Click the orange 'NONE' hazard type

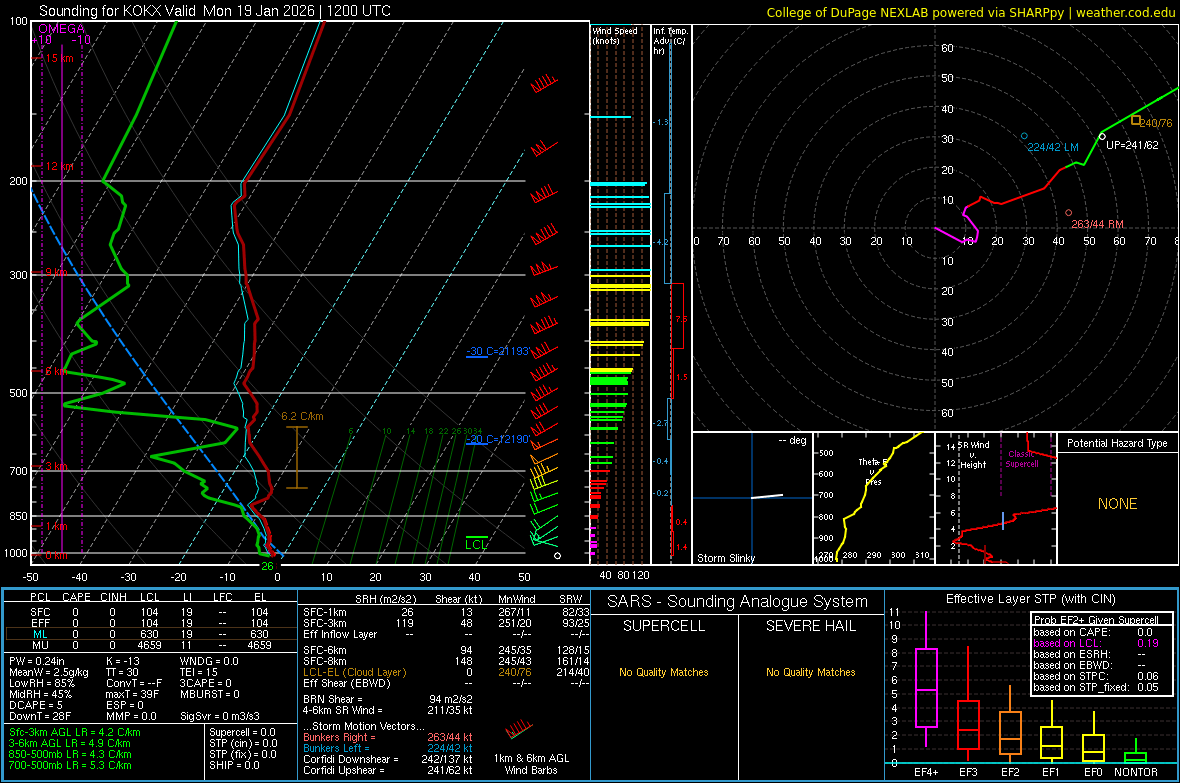click(1118, 504)
